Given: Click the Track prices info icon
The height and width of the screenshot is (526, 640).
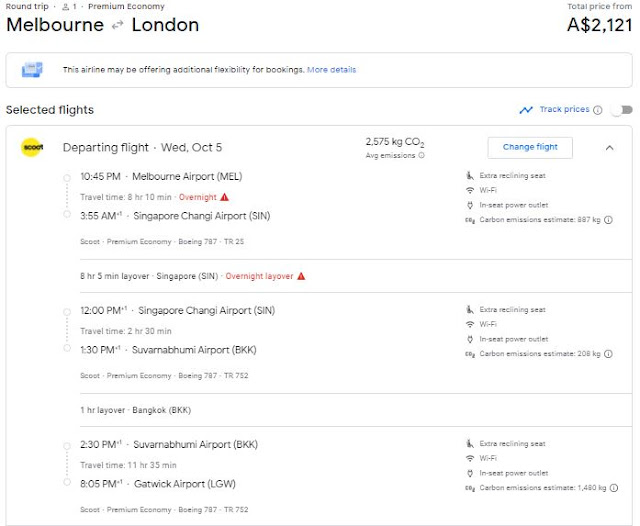Looking at the screenshot, I should tap(597, 110).
